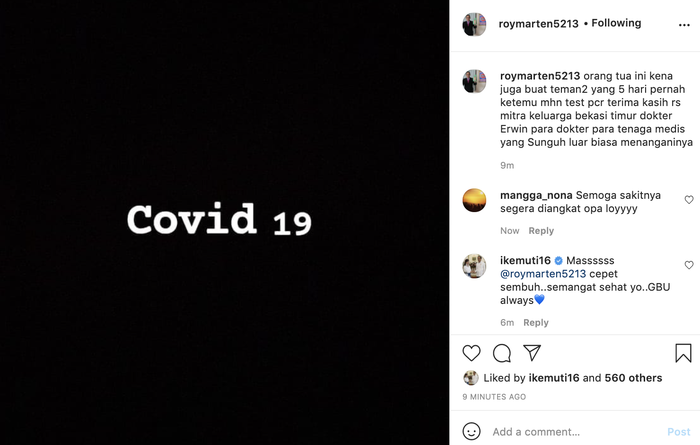
Task: Share post using paper plane icon
Action: pos(532,353)
